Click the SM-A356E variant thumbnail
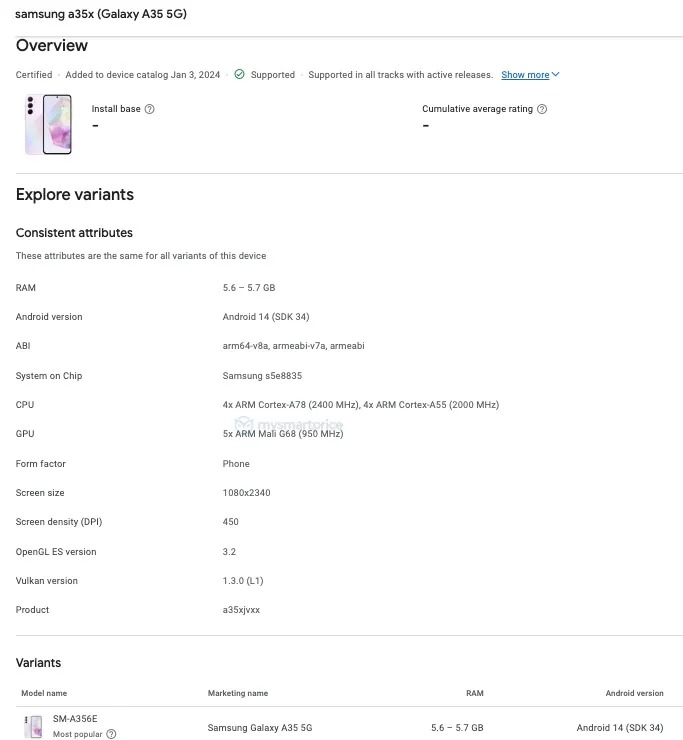This screenshot has width=683, height=740. click(34, 726)
